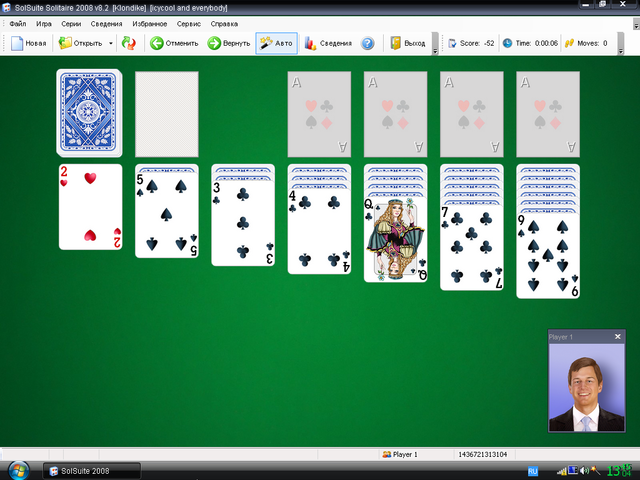Click the SolSuite title bar app icon

point(6,7)
